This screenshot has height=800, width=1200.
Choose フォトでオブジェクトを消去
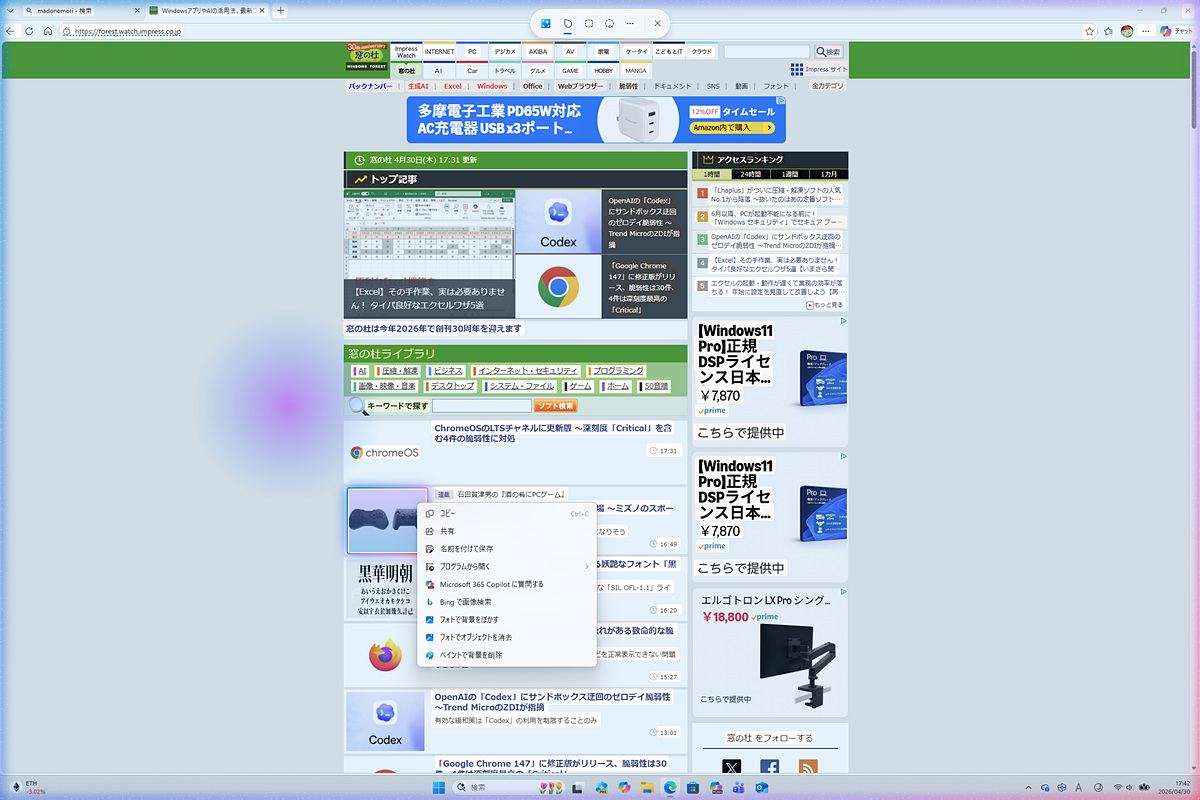(x=507, y=637)
